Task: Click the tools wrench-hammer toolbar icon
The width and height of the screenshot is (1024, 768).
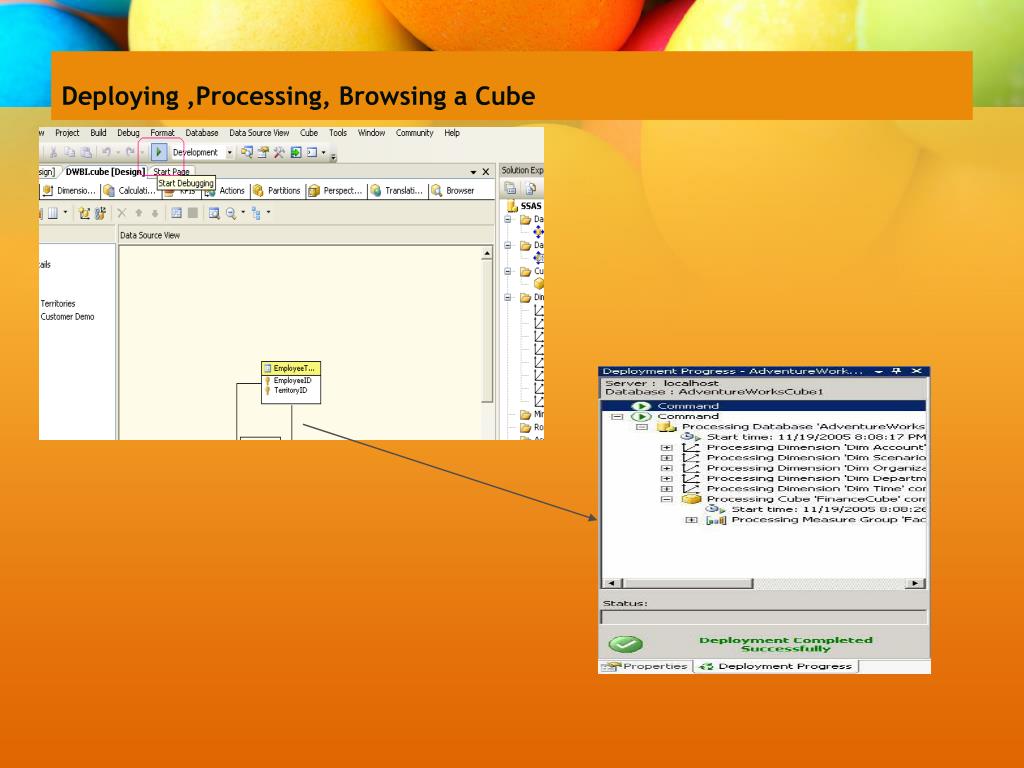Action: point(280,152)
